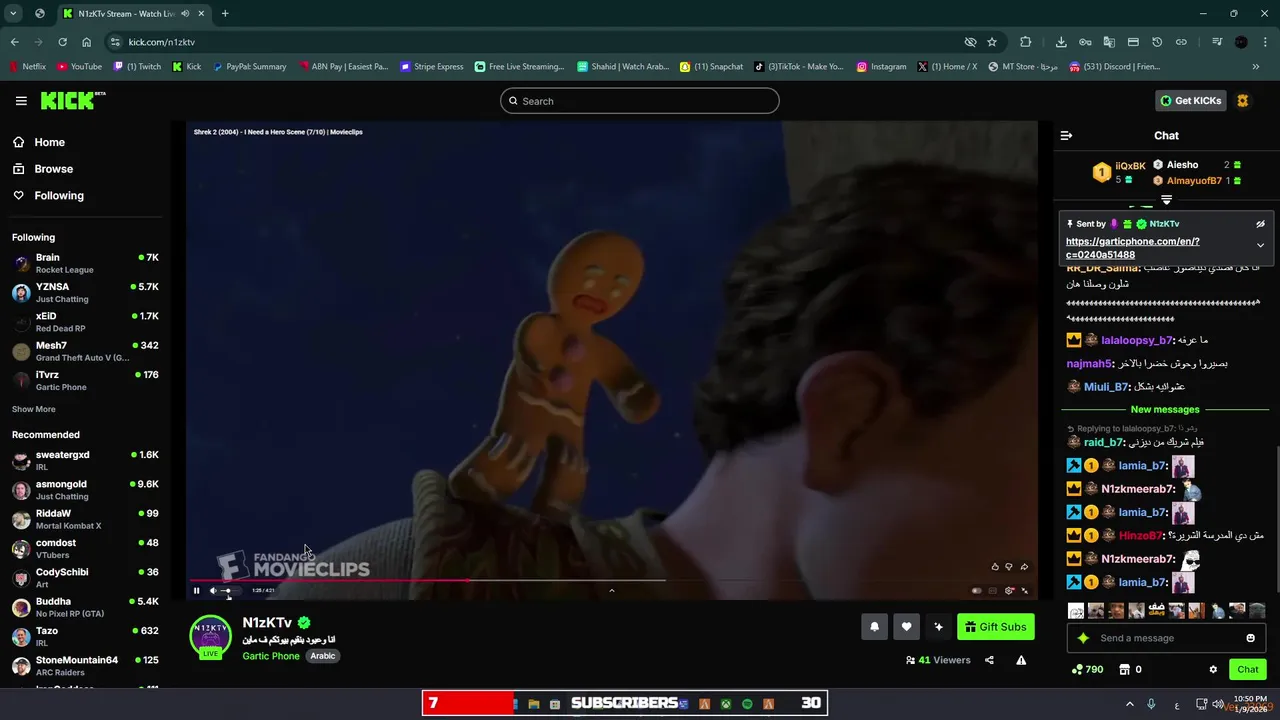Mute the player volume speaker icon

coord(212,590)
